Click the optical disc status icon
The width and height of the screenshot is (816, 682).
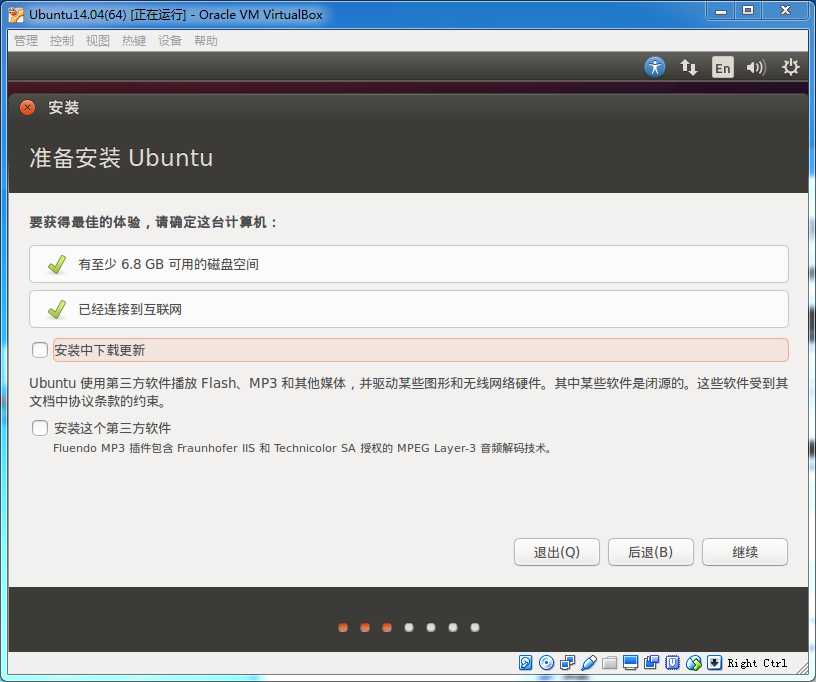546,662
